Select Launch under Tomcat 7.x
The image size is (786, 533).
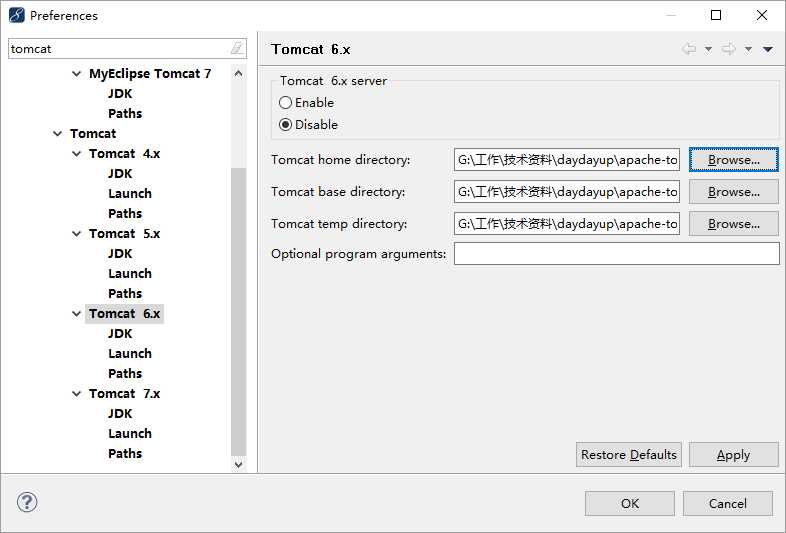(x=130, y=434)
